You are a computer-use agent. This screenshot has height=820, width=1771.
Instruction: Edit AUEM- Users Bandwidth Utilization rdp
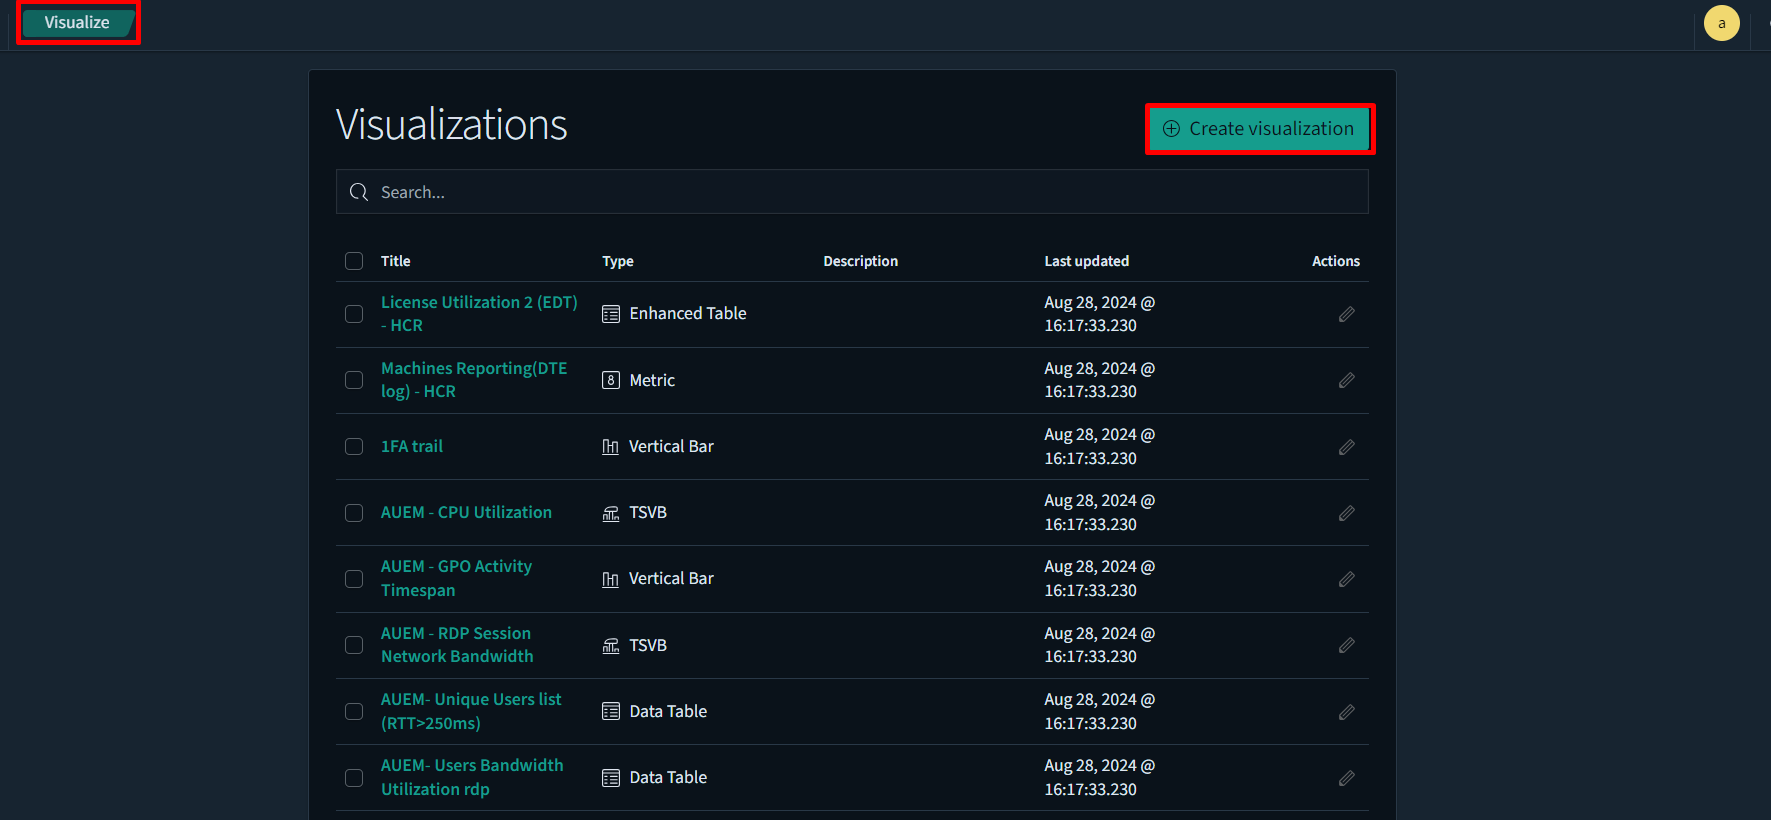(1346, 778)
